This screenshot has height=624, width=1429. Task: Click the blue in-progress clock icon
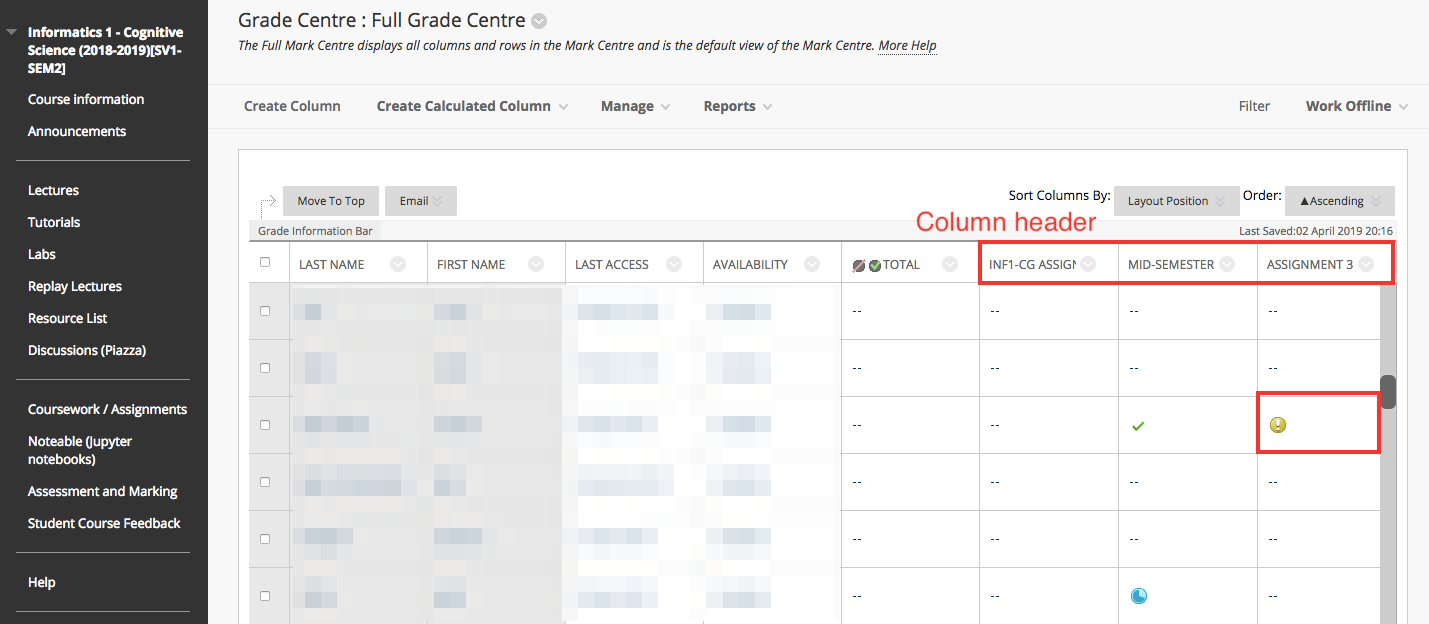(1138, 596)
